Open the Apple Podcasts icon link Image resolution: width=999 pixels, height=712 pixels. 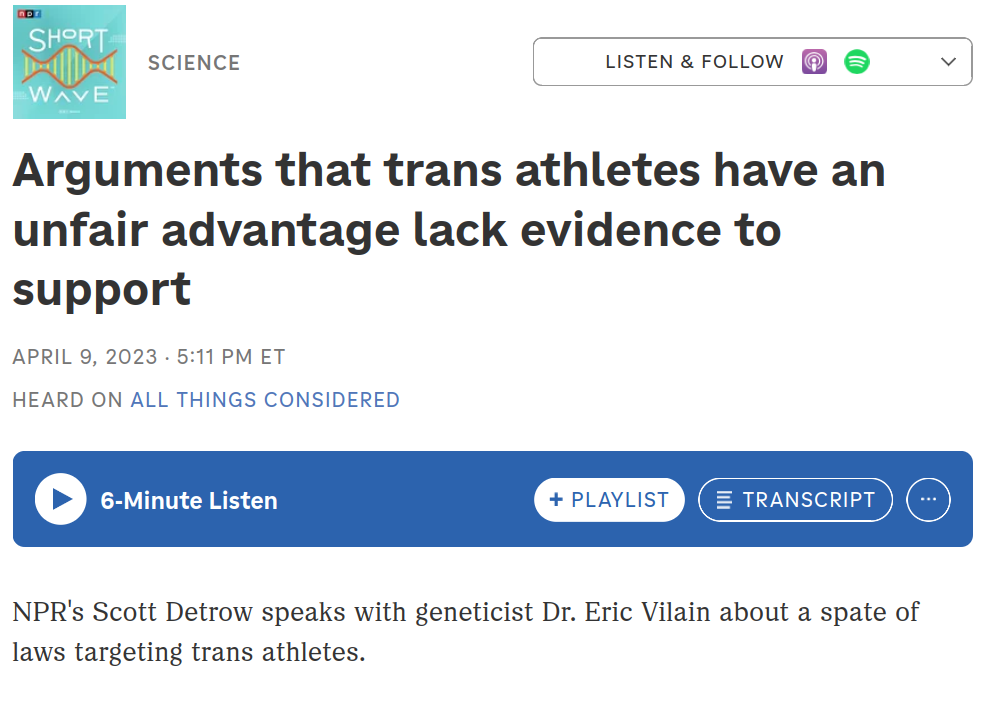pos(814,62)
